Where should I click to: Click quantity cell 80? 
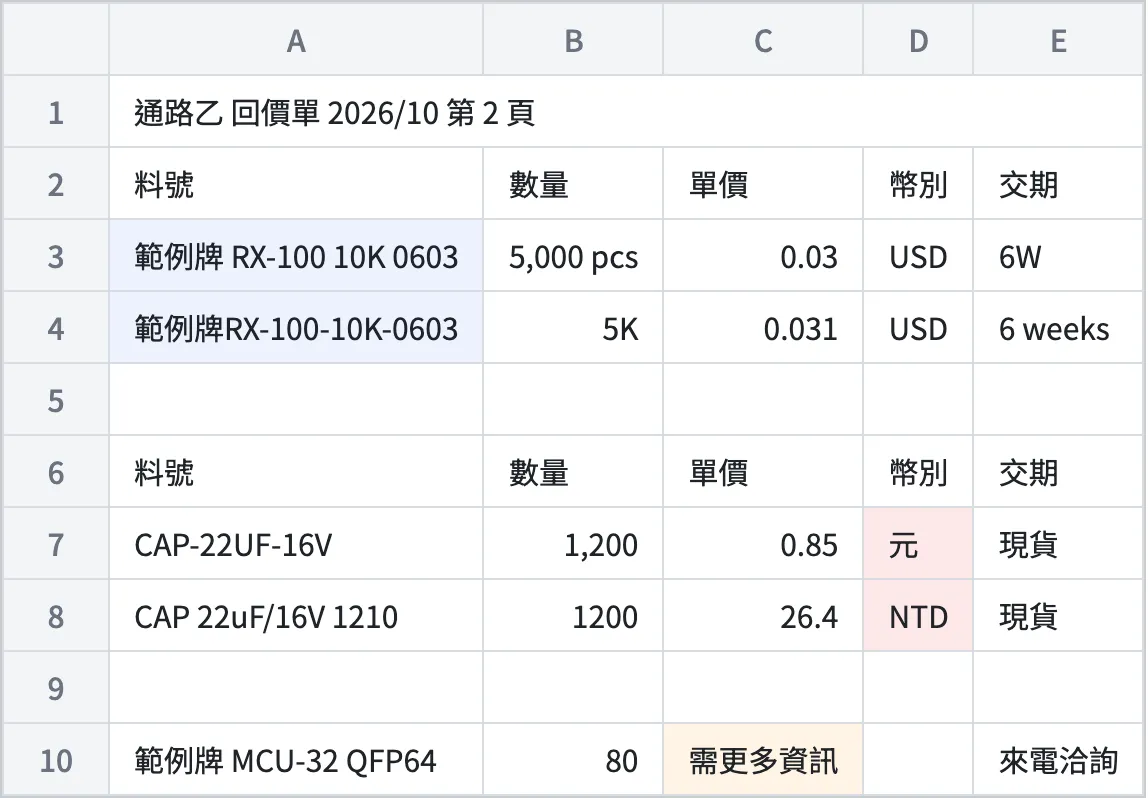573,759
